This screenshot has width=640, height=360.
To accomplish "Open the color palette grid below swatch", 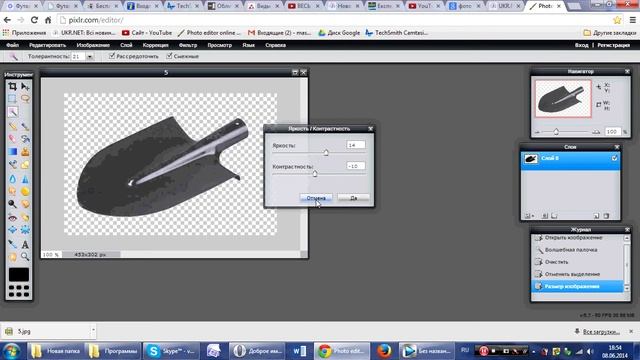I will coord(19,291).
